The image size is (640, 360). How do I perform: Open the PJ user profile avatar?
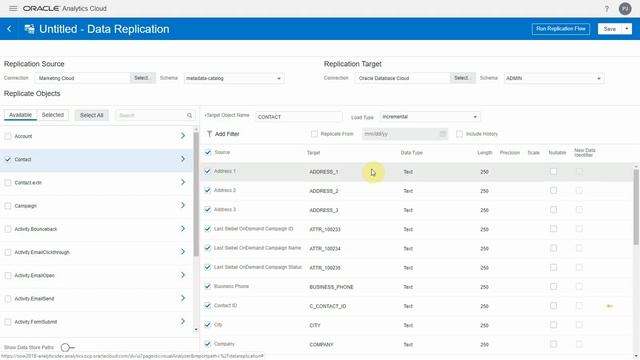(x=625, y=9)
